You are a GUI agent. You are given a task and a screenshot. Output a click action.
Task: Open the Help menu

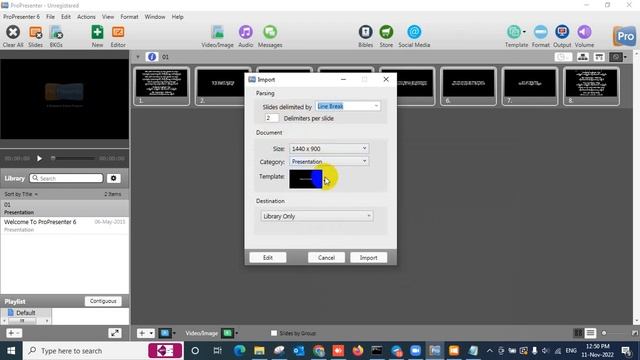tap(178, 17)
